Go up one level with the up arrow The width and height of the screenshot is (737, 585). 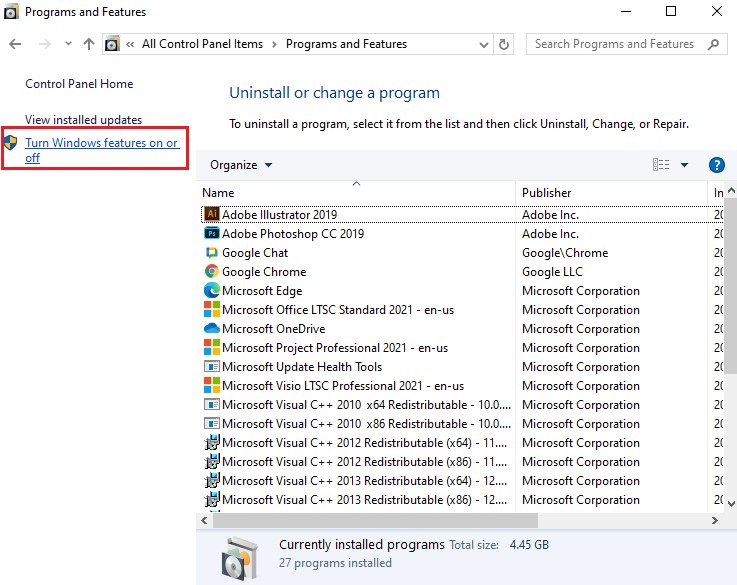pyautogui.click(x=89, y=44)
